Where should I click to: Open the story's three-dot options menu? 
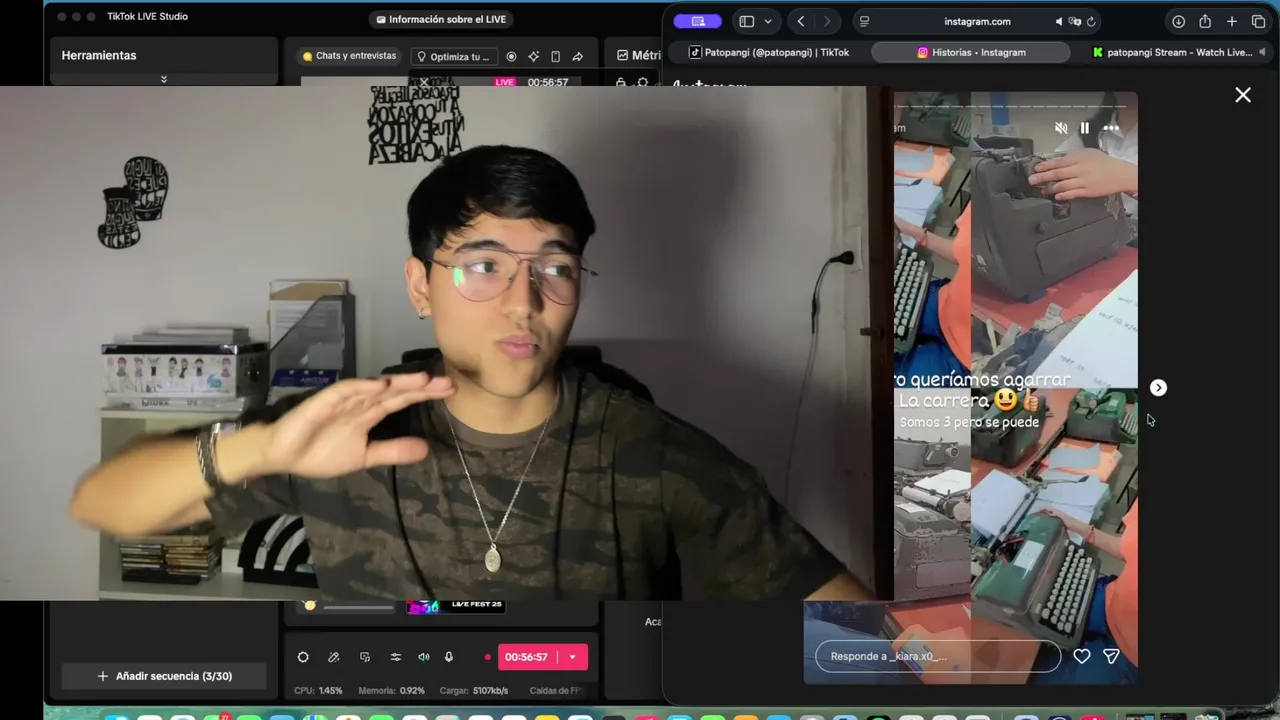click(x=1111, y=128)
